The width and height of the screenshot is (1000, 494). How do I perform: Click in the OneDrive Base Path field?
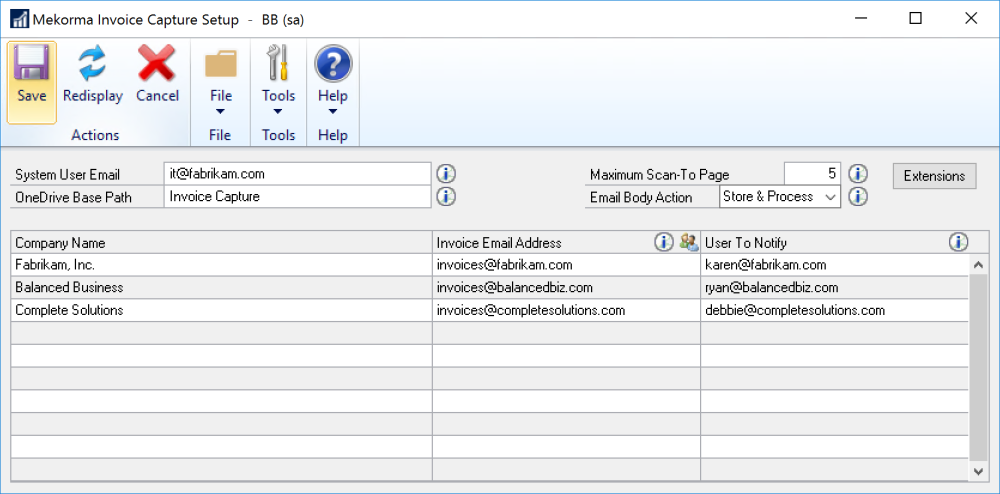297,197
